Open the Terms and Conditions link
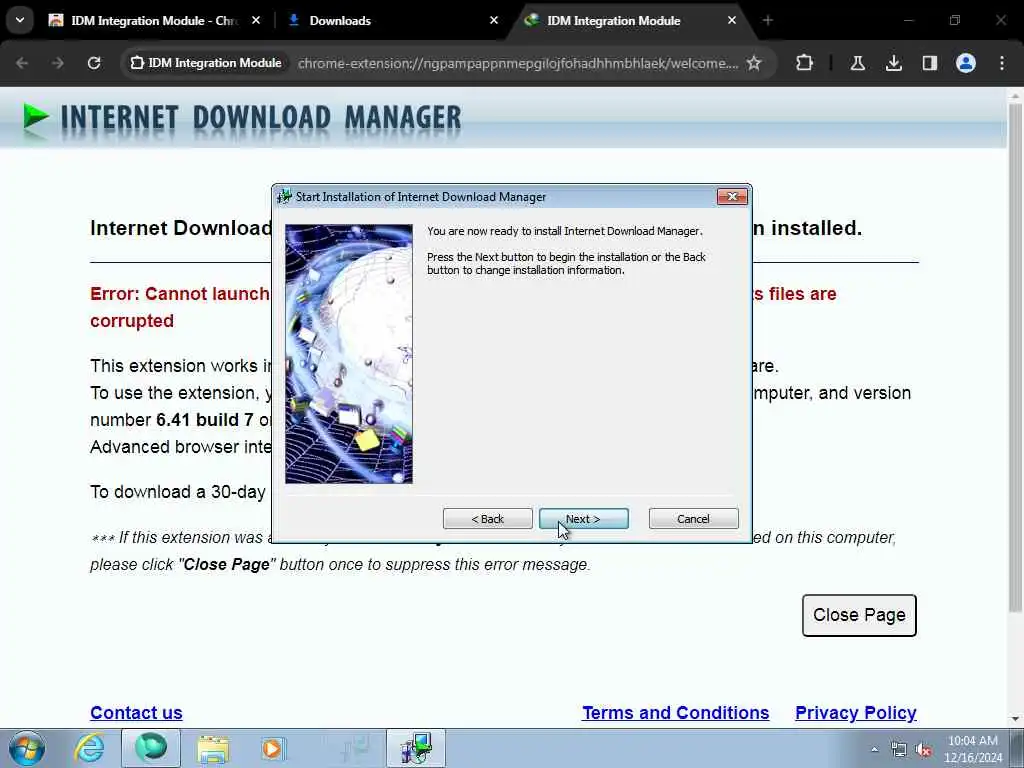The image size is (1024, 768). [x=675, y=712]
